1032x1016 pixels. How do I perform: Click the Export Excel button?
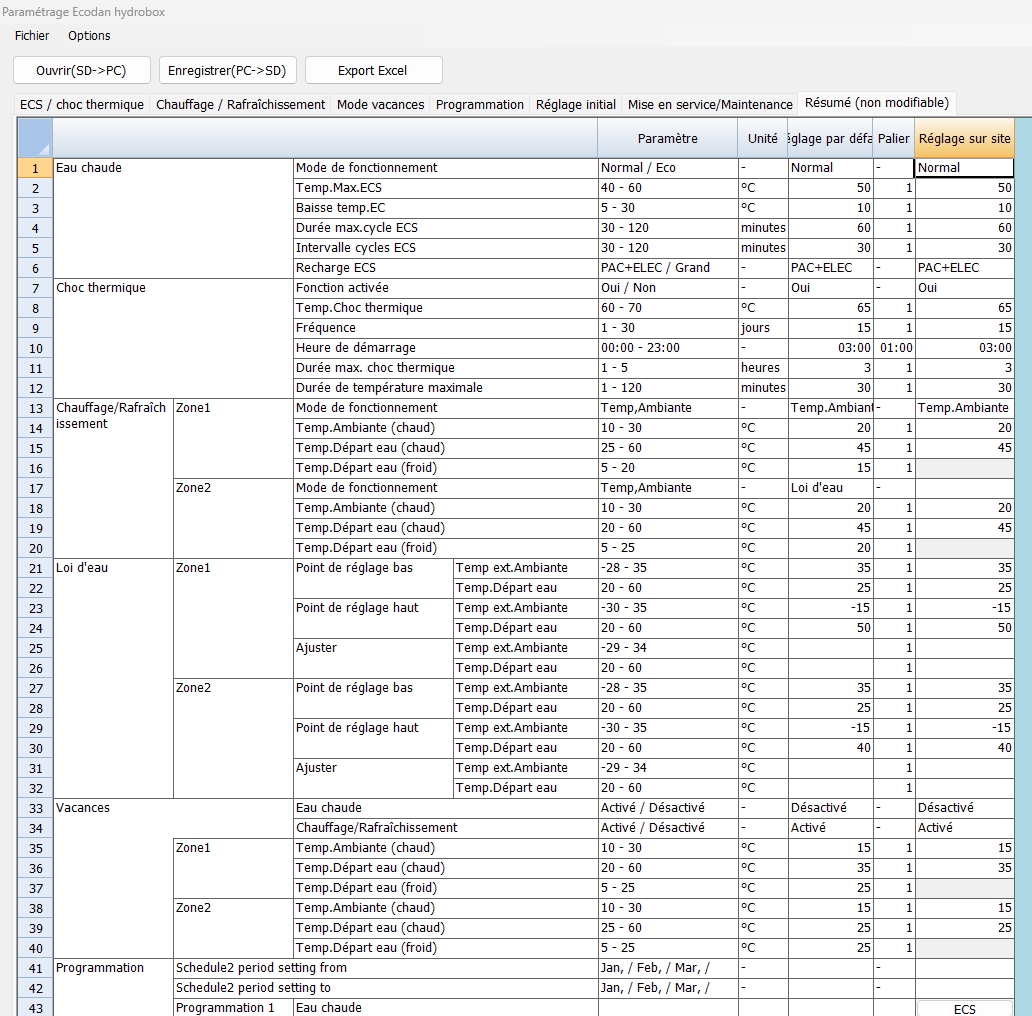tap(373, 71)
